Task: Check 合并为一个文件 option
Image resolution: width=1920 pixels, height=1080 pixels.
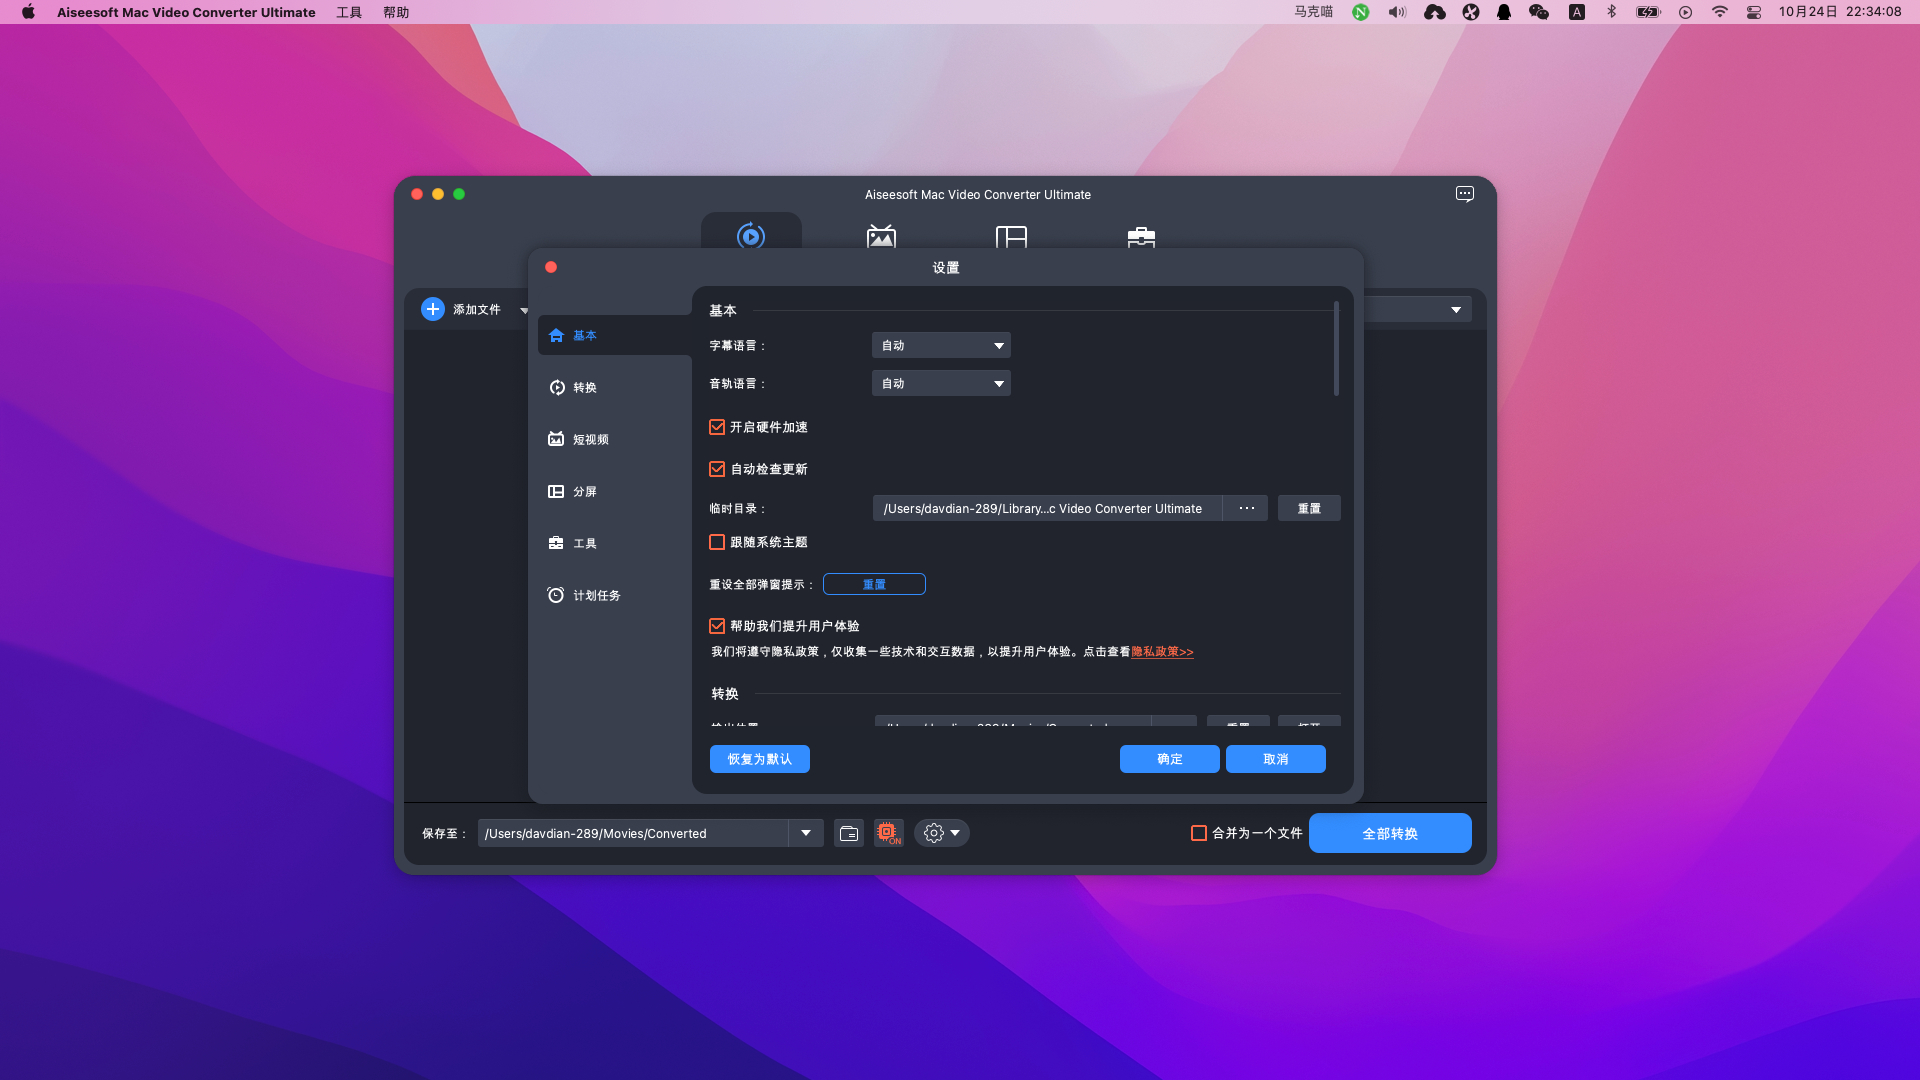Action: tap(1199, 833)
